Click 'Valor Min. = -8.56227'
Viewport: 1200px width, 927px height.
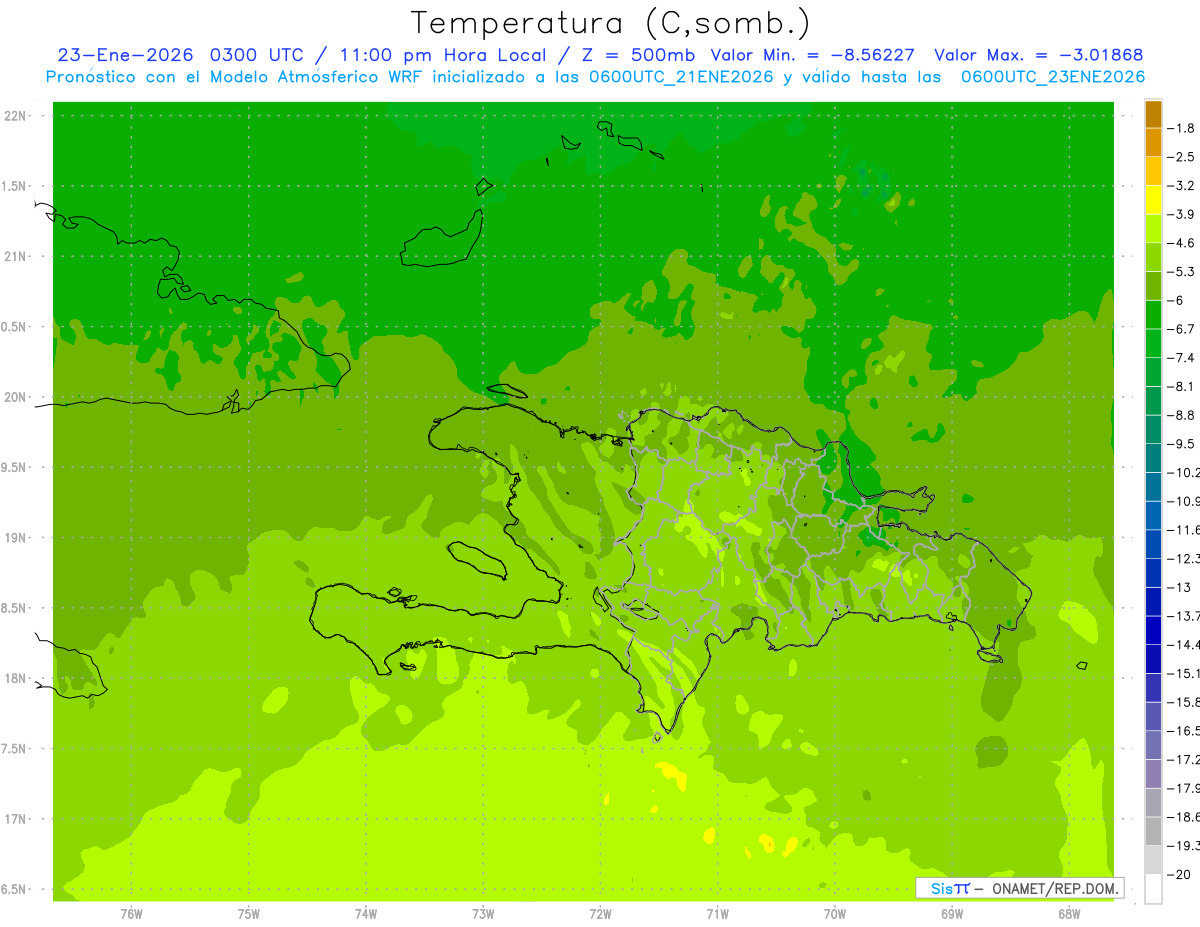pyautogui.click(x=812, y=55)
